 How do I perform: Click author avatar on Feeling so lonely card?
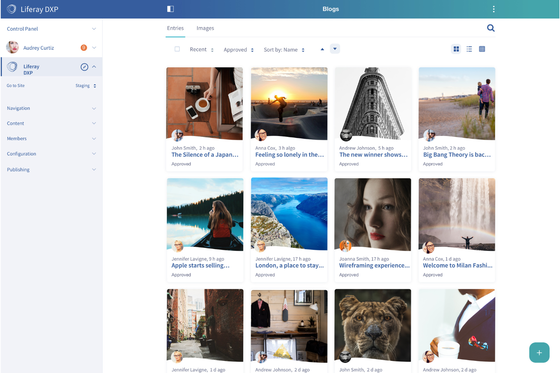(x=261, y=135)
